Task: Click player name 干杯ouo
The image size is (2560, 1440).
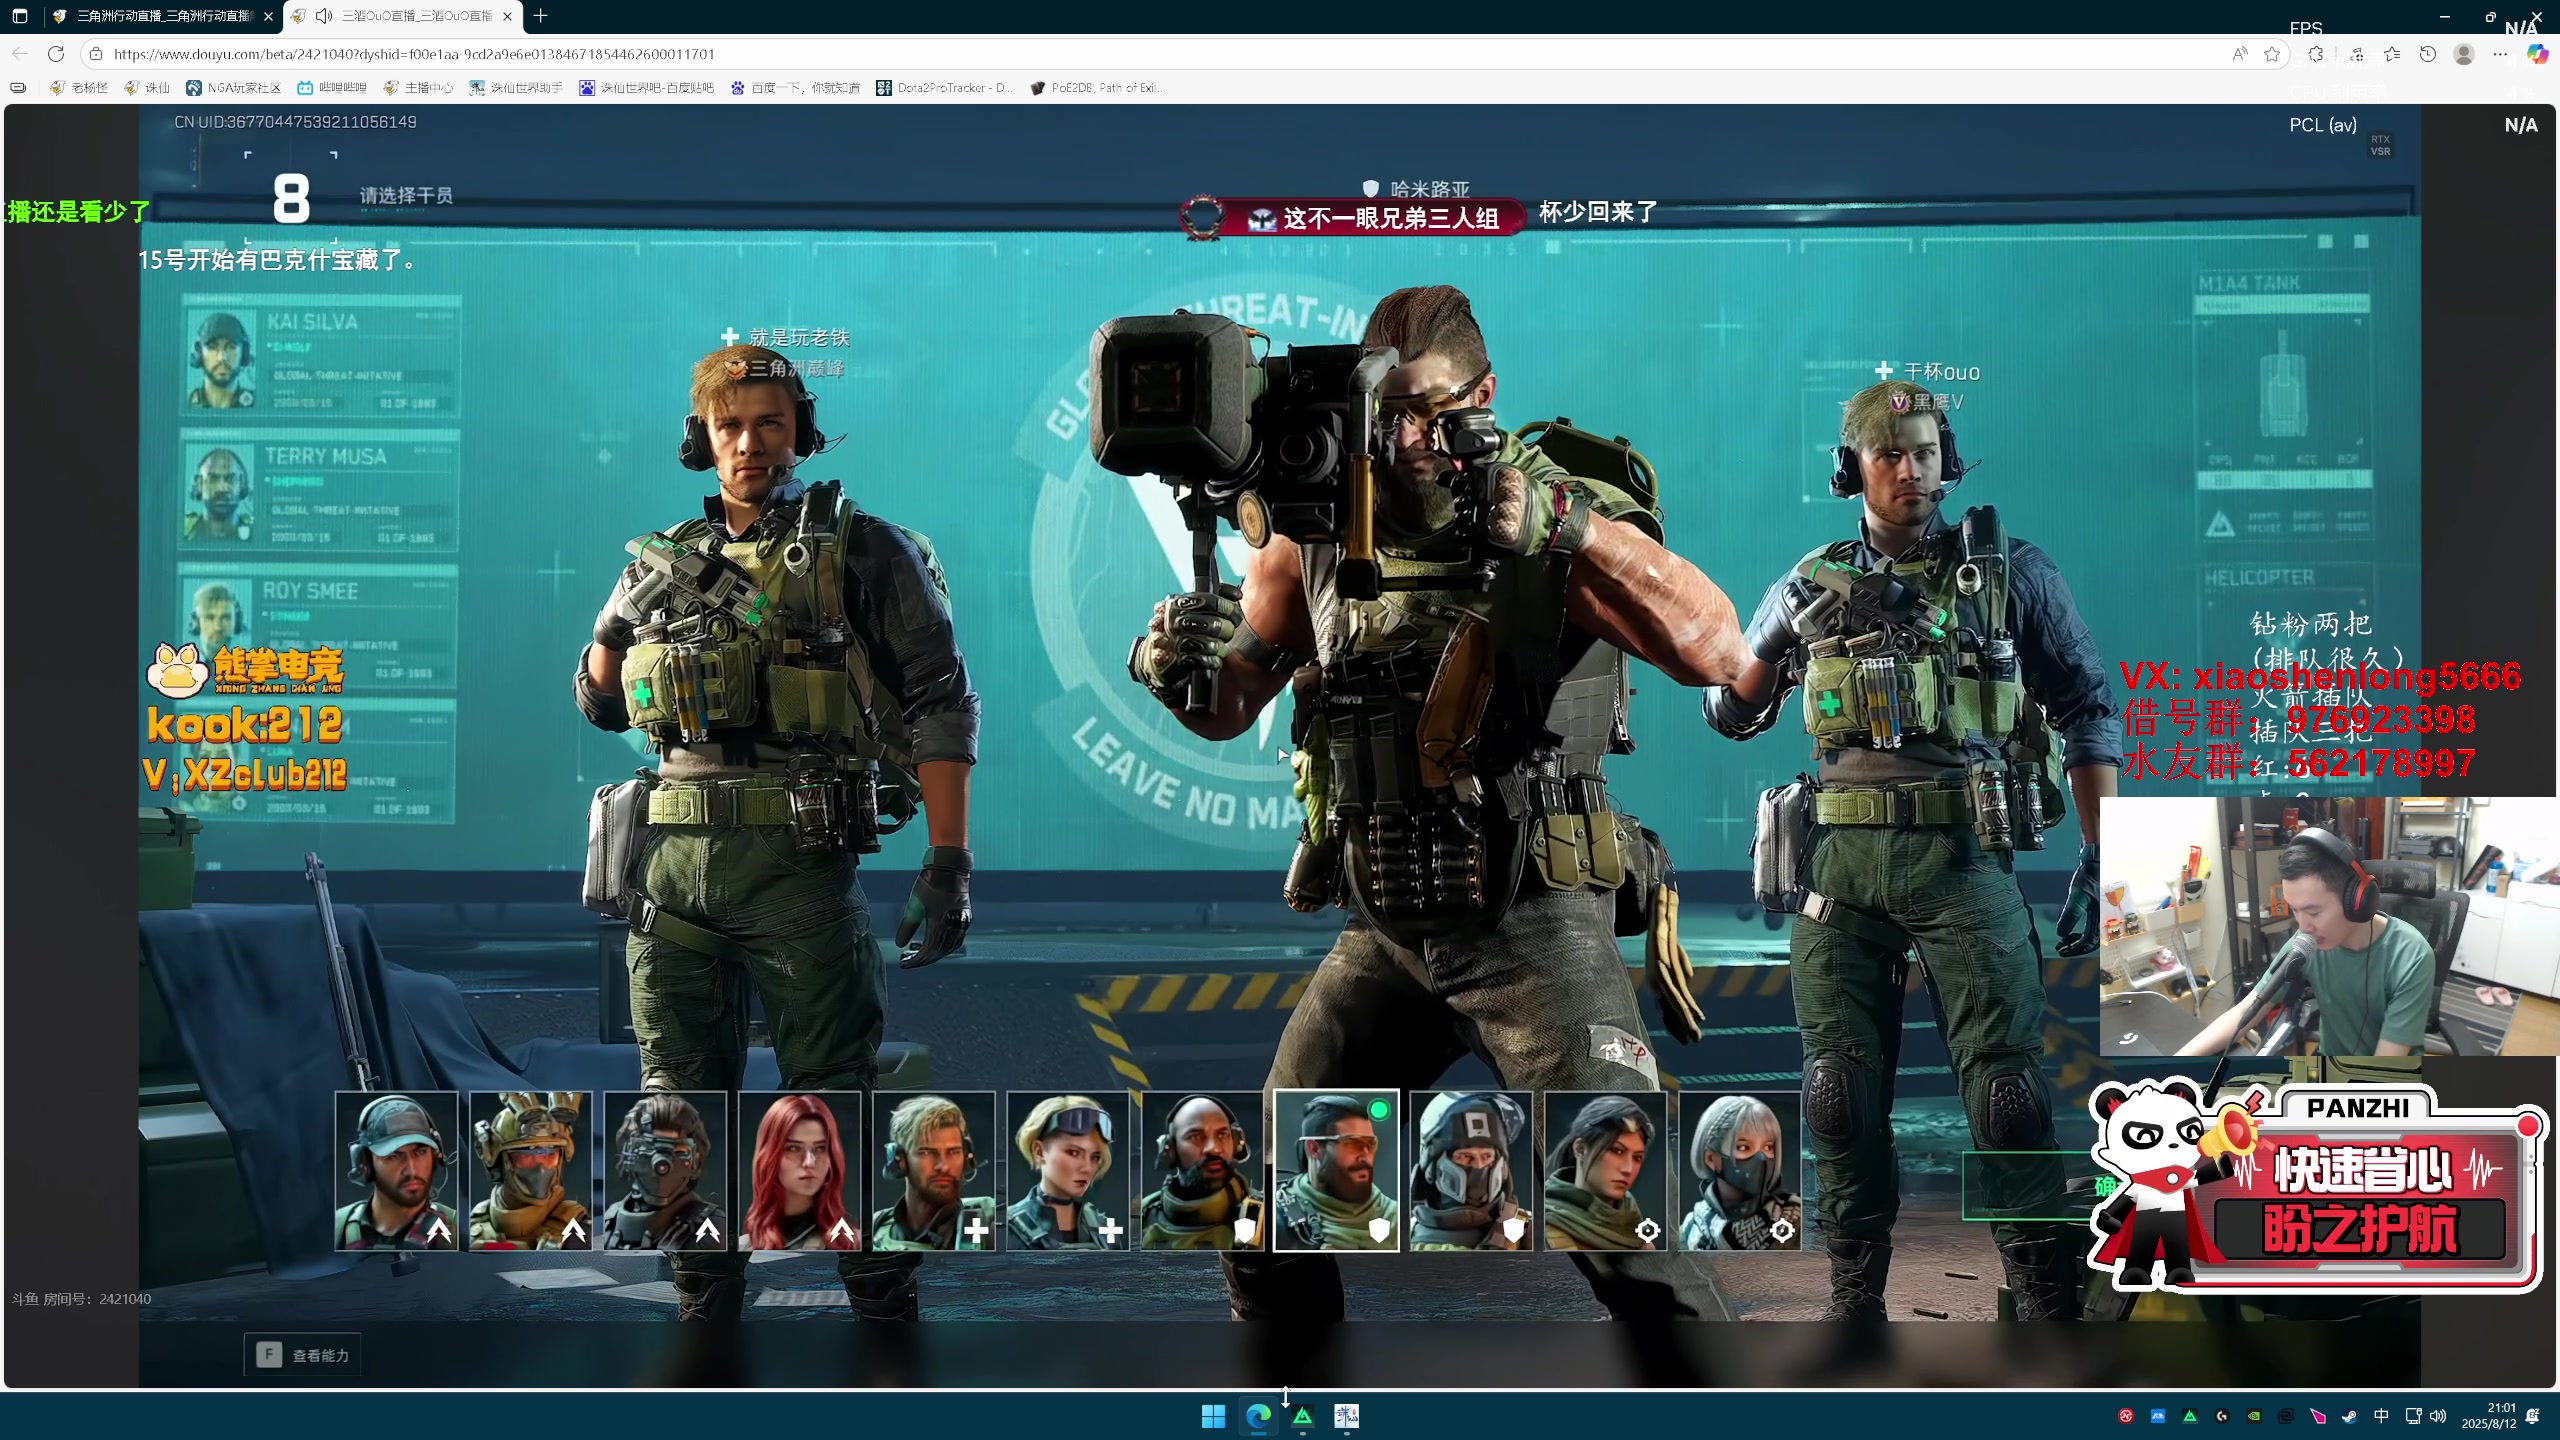Action: point(1941,372)
